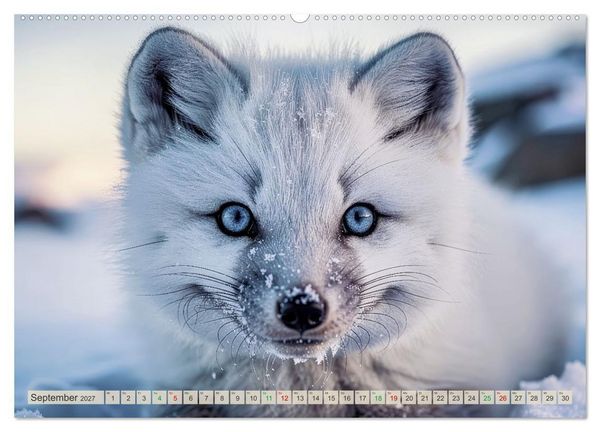Select day 23 in the calendar strip
Image resolution: width=600 pixels, height=432 pixels.
(456, 398)
